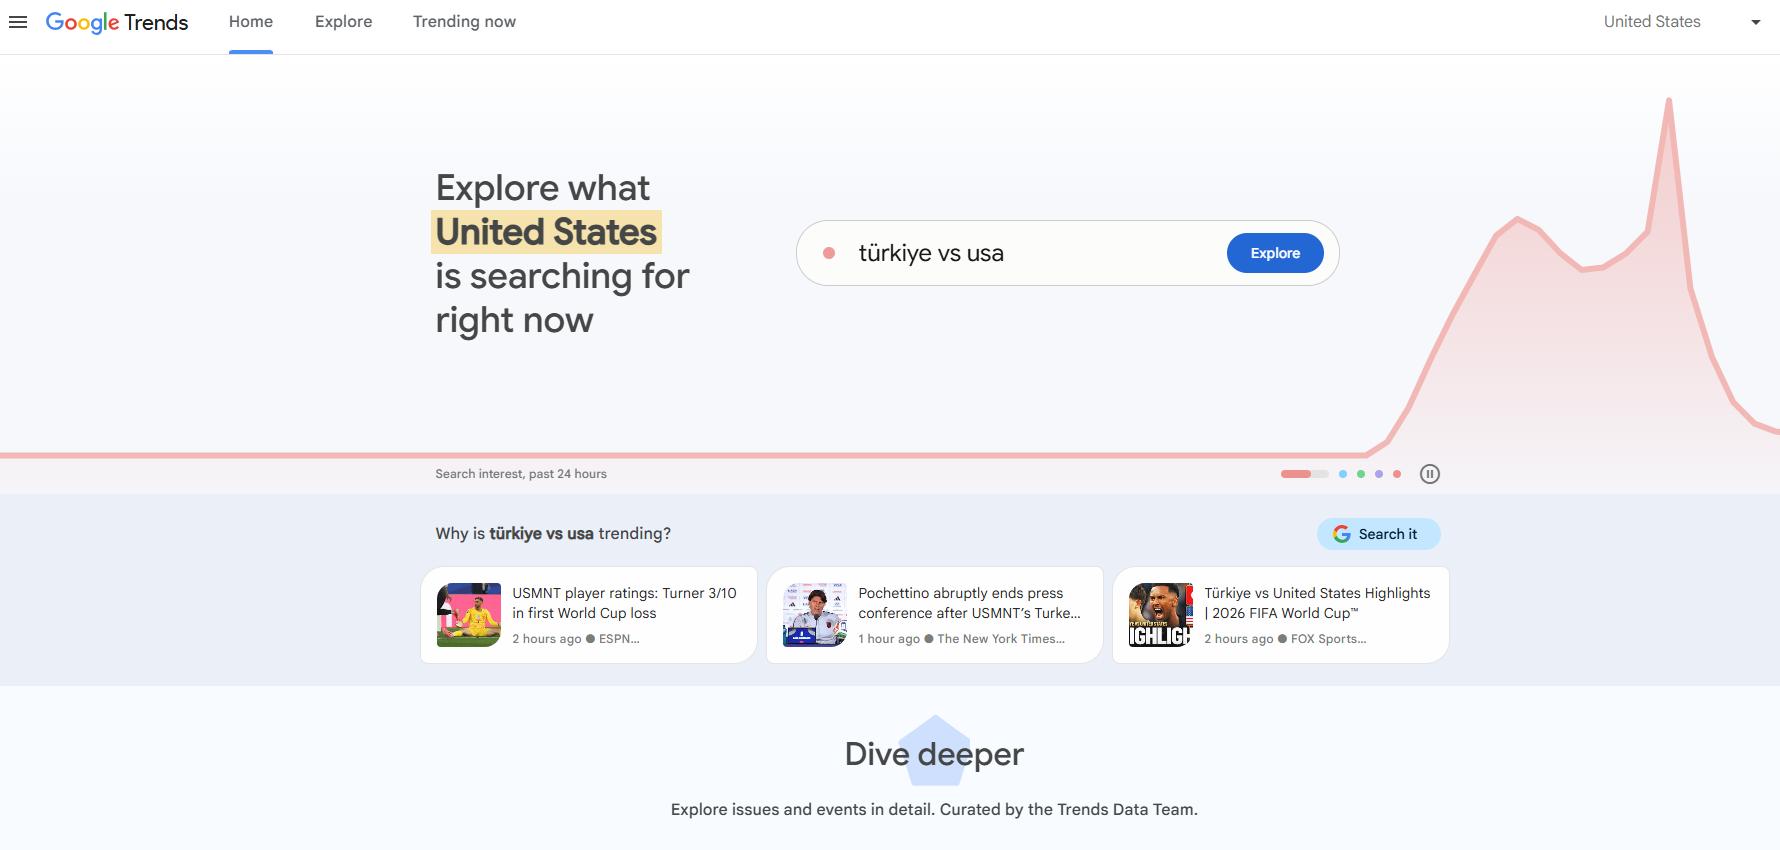Click the 'Why is türkiye vs usa trending?' text
The image size is (1780, 850).
553,534
